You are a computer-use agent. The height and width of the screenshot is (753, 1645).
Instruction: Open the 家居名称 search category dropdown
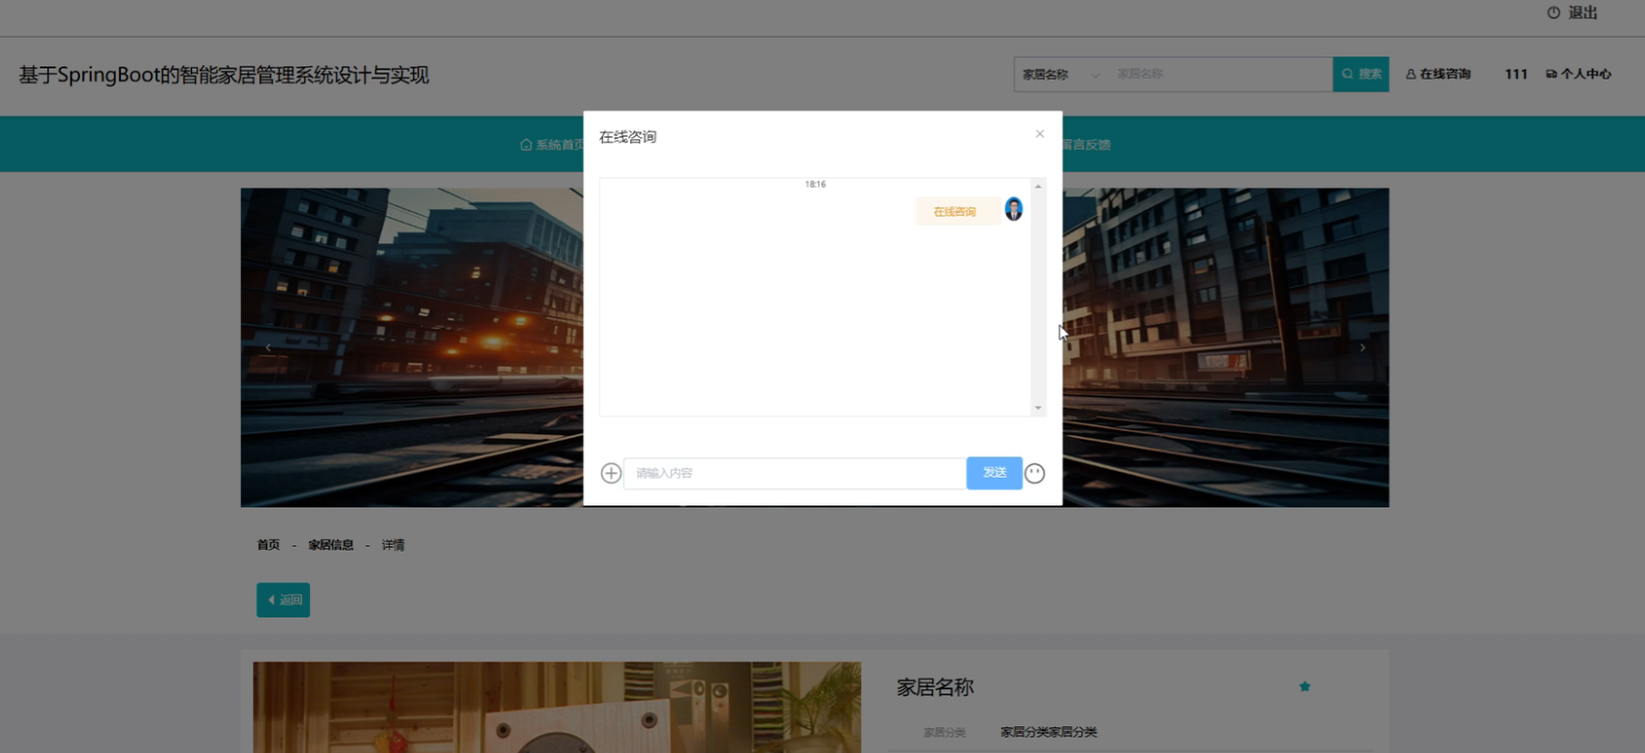coord(1060,74)
